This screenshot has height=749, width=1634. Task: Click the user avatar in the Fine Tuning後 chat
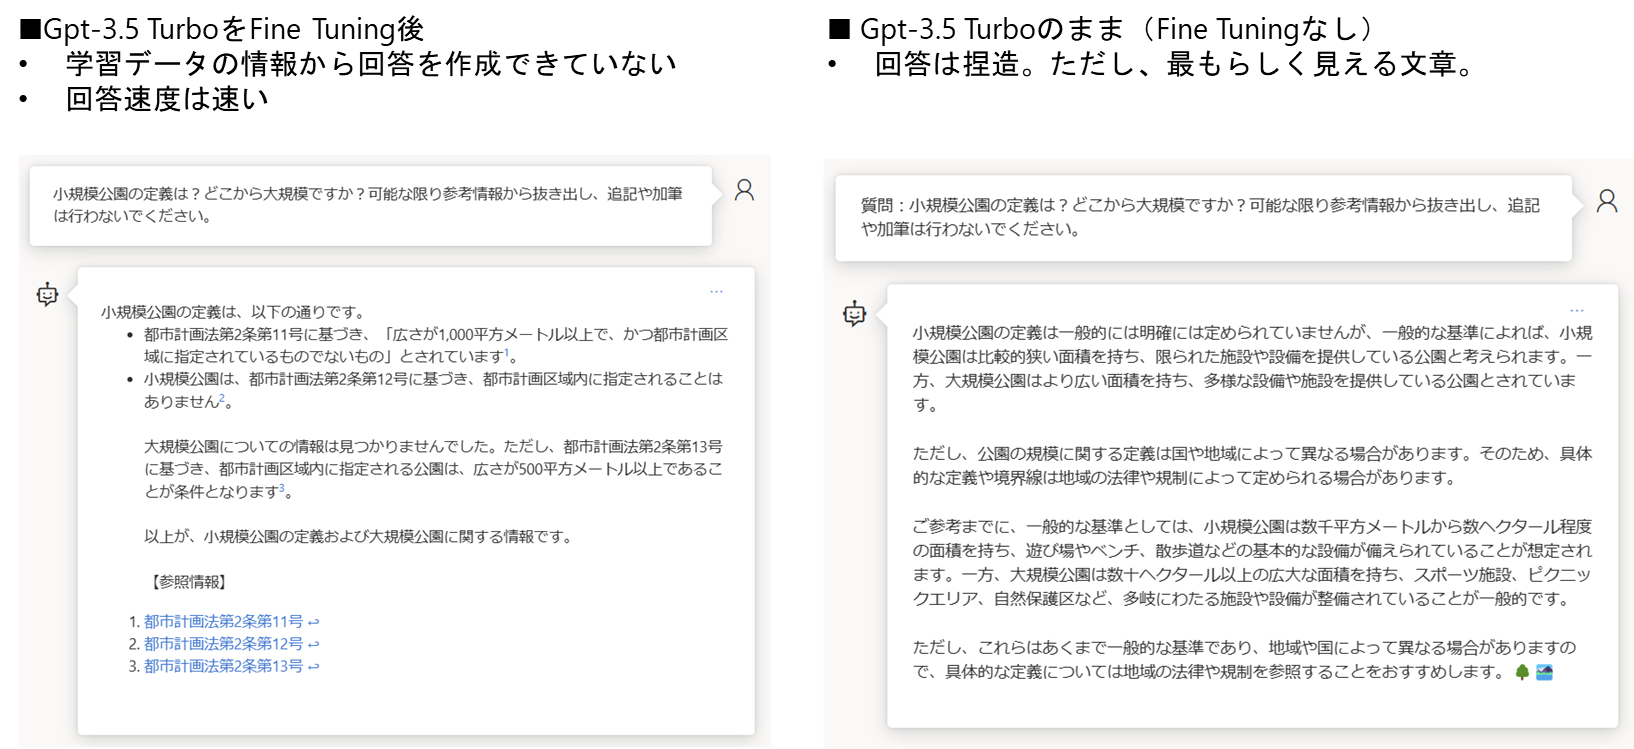[x=744, y=190]
